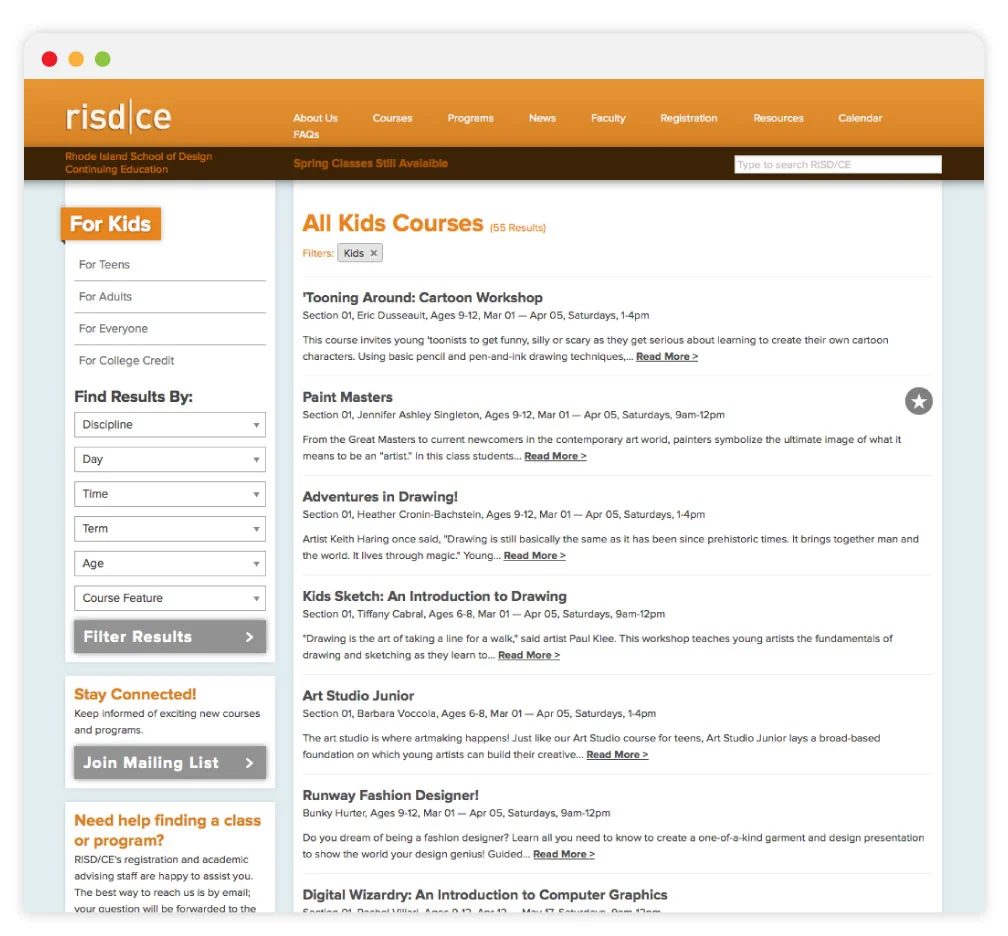Click the search RISD/CE input field
The width and height of the screenshot is (1008, 936).
[838, 165]
